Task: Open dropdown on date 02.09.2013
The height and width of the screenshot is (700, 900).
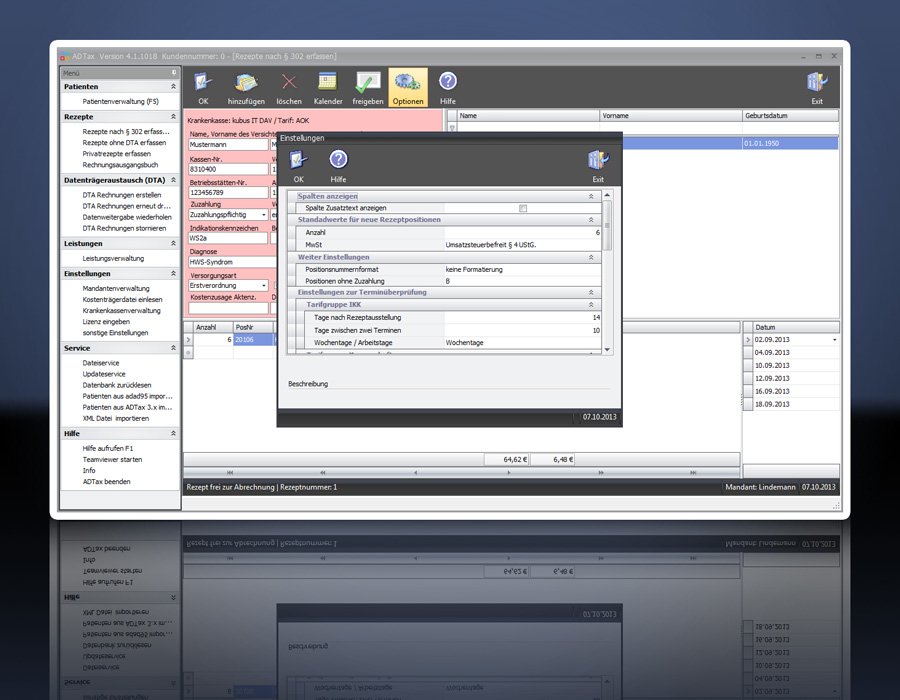Action: (x=835, y=340)
